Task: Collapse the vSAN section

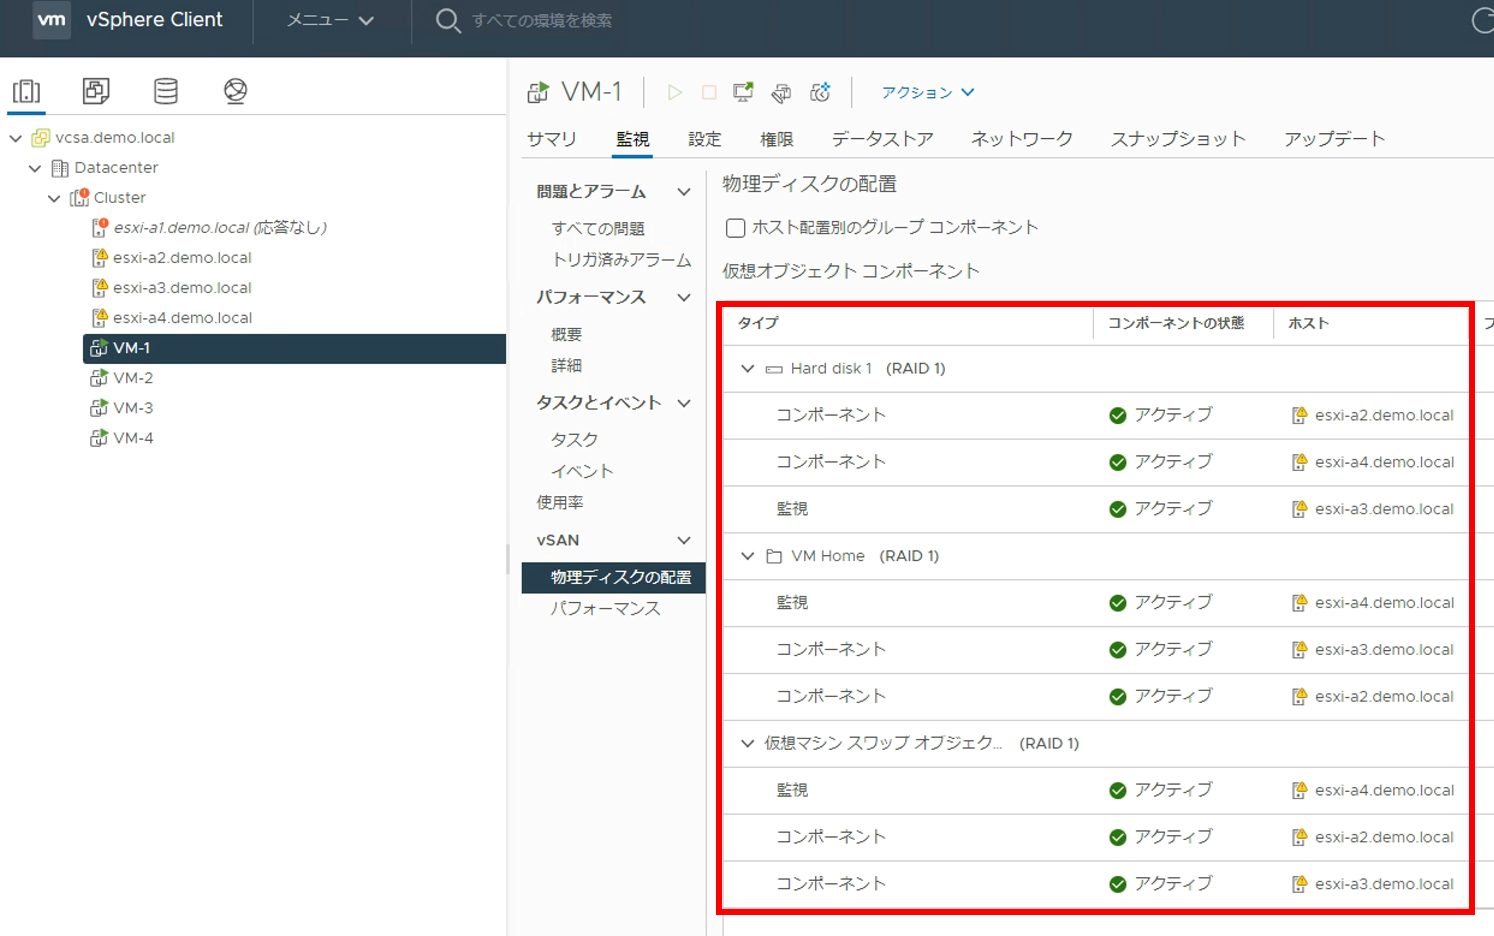Action: click(x=684, y=540)
